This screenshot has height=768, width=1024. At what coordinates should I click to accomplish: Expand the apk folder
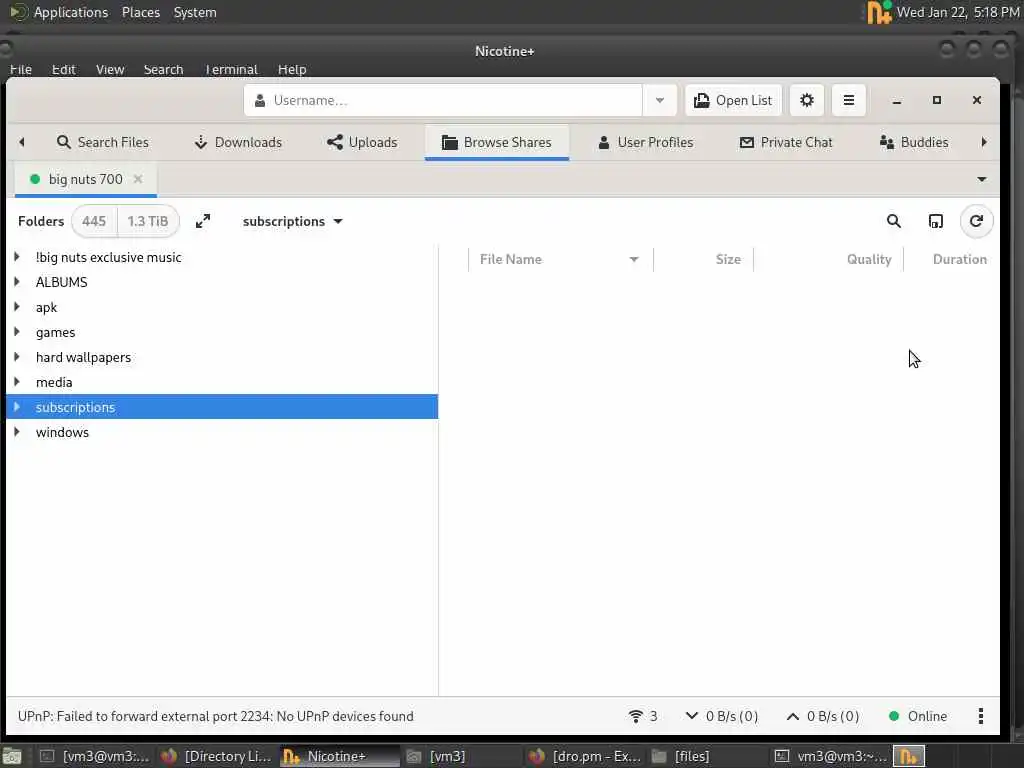(17, 307)
